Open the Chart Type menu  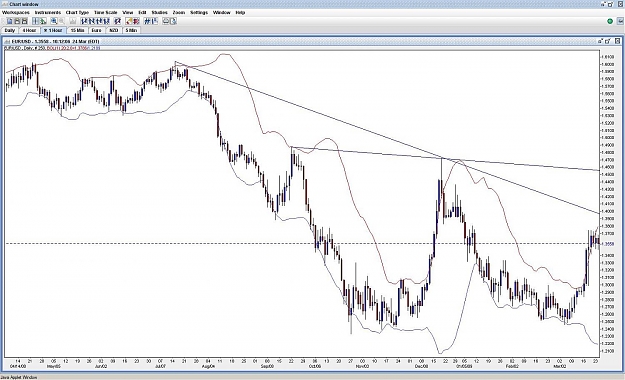click(77, 13)
